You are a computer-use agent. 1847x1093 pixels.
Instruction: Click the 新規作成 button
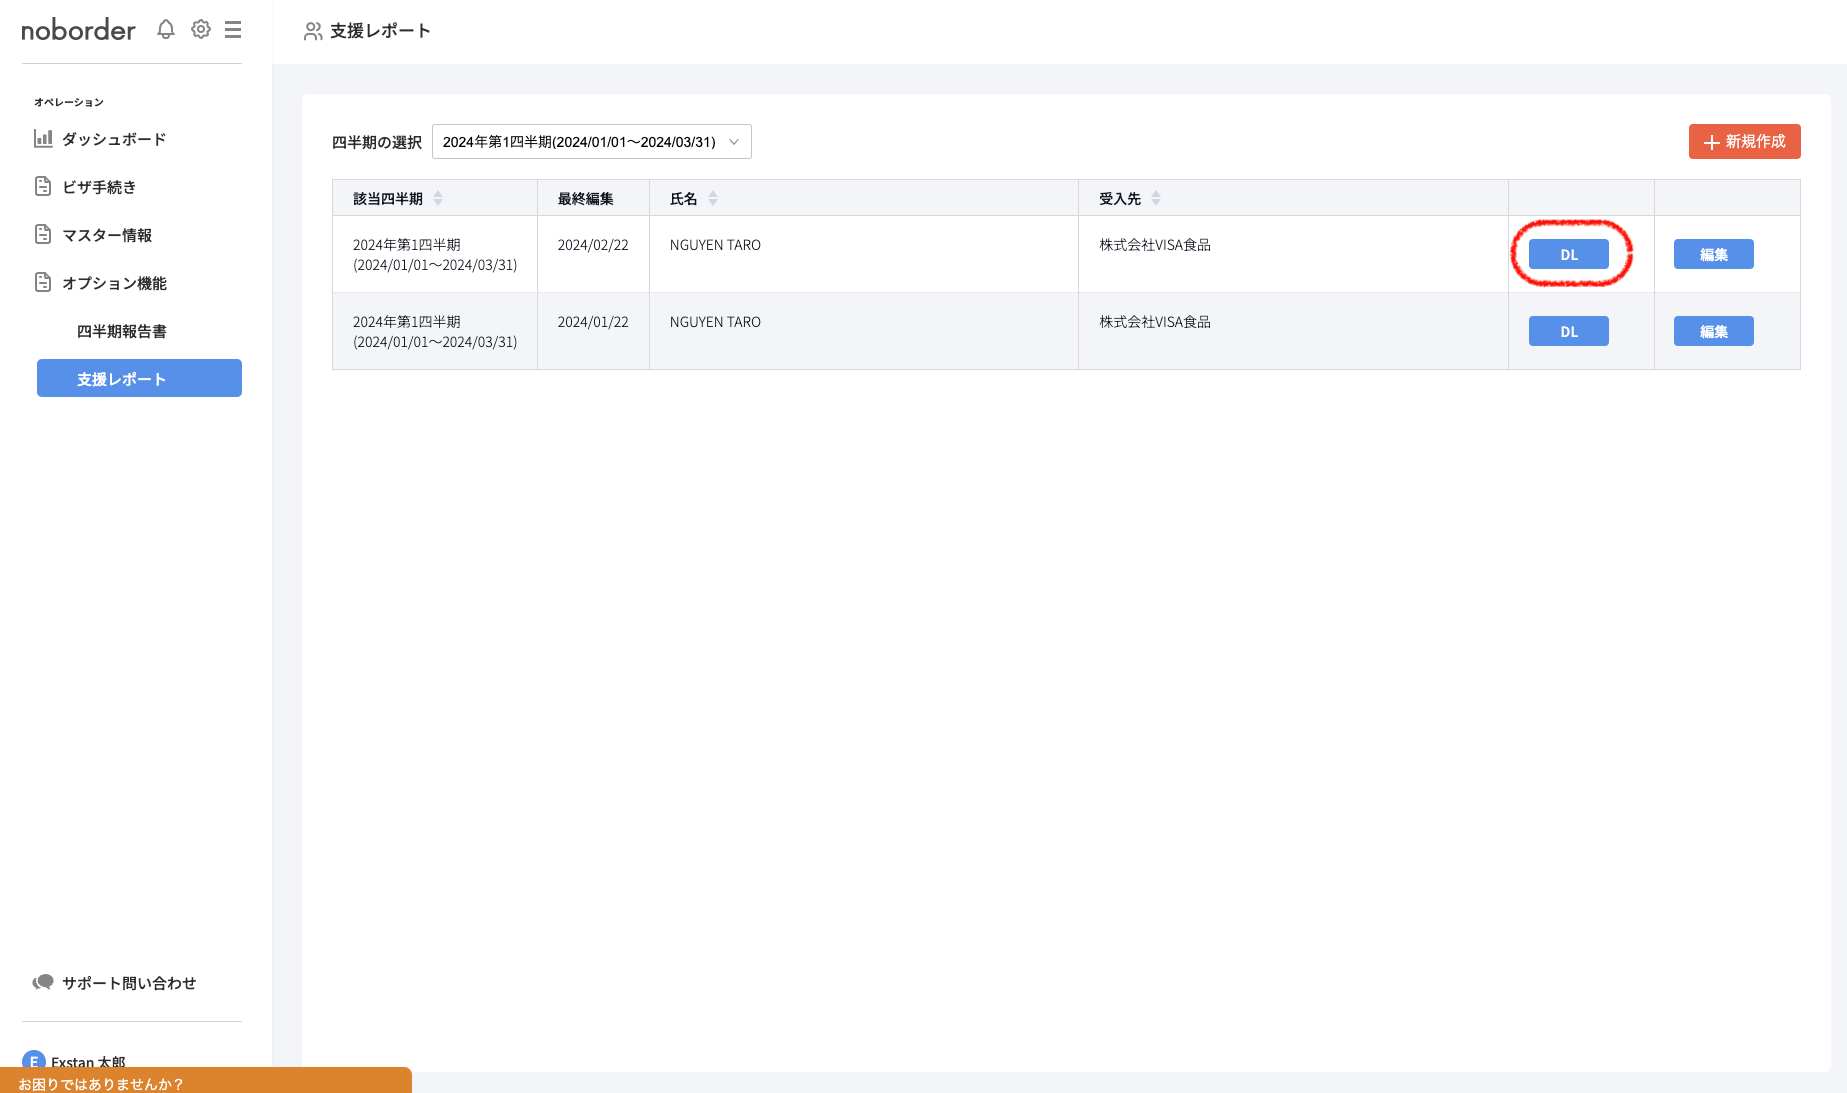(x=1744, y=142)
